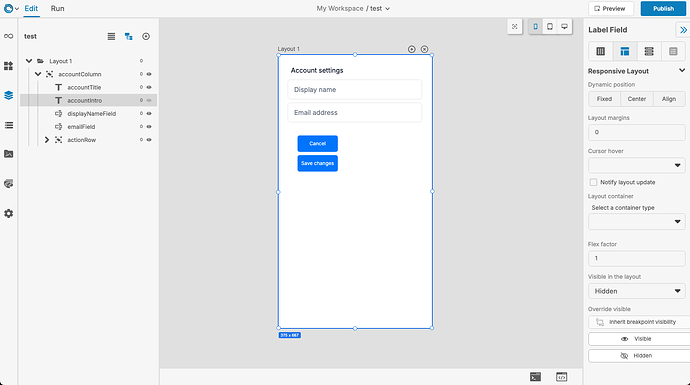Click the Account settings title on canvas
This screenshot has height=385, width=690.
[317, 70]
